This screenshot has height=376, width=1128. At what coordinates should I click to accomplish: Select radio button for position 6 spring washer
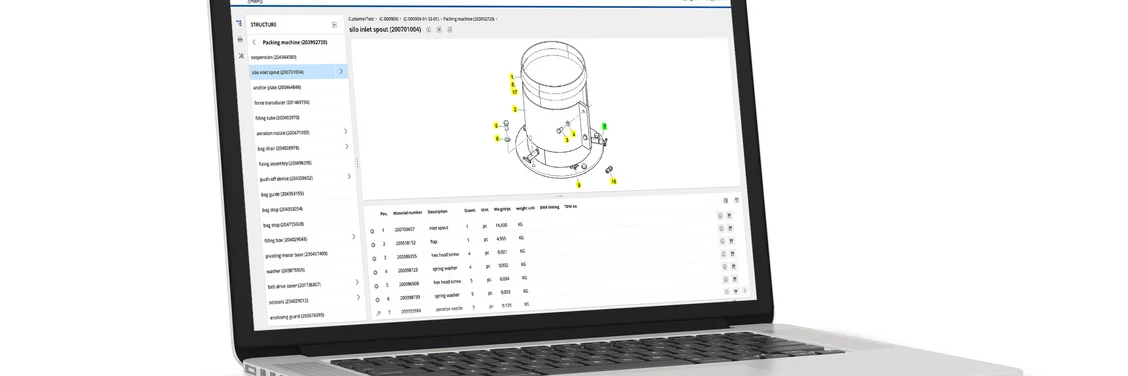click(x=376, y=299)
